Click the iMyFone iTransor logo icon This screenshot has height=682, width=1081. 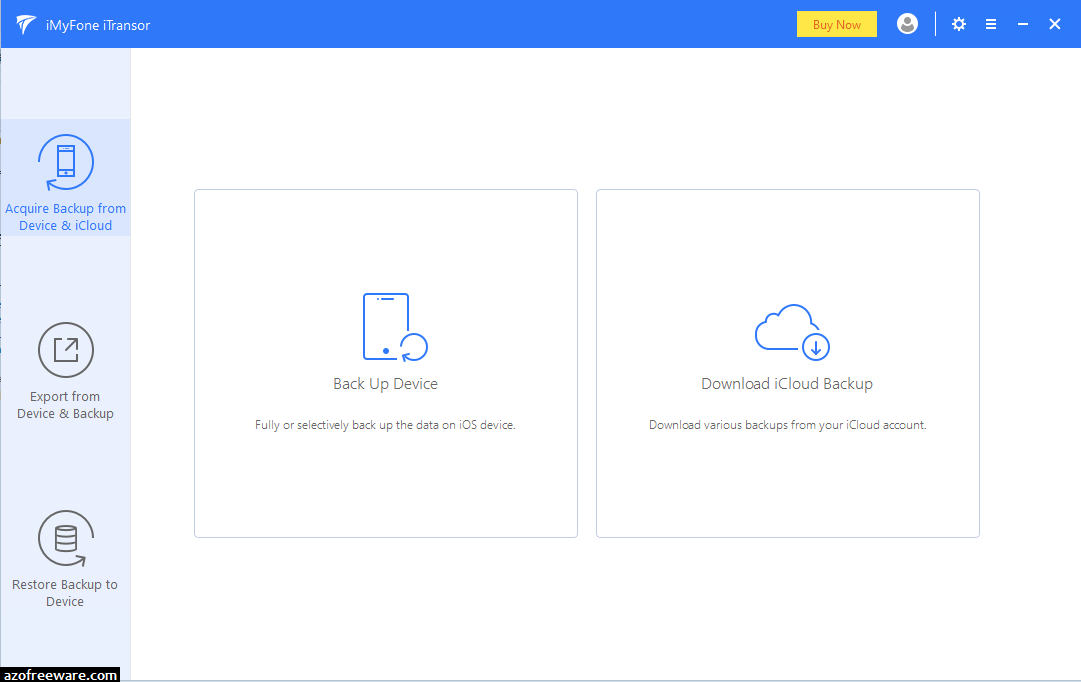[26, 25]
